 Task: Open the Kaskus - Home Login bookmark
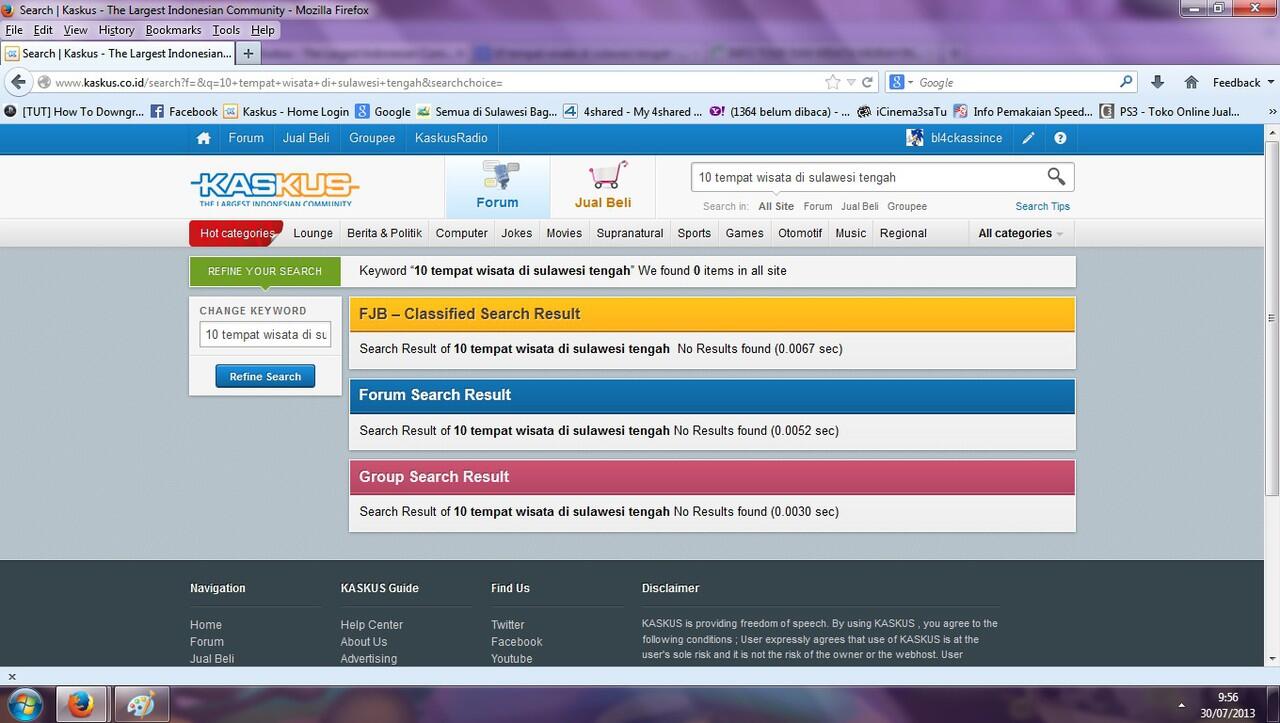pyautogui.click(x=287, y=111)
